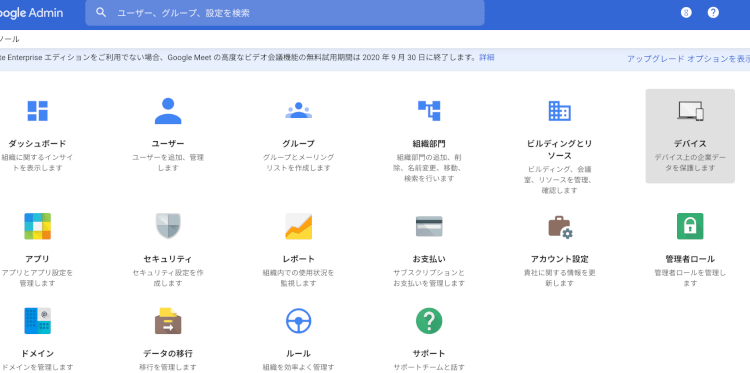
Task: Open the お支払い credit card icon
Action: (429, 226)
